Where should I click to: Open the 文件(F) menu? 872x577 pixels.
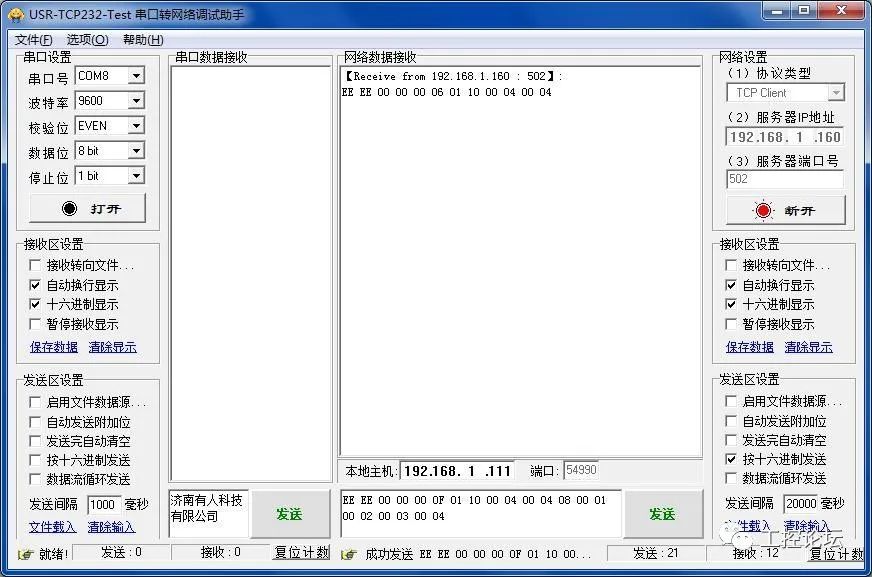pos(33,39)
